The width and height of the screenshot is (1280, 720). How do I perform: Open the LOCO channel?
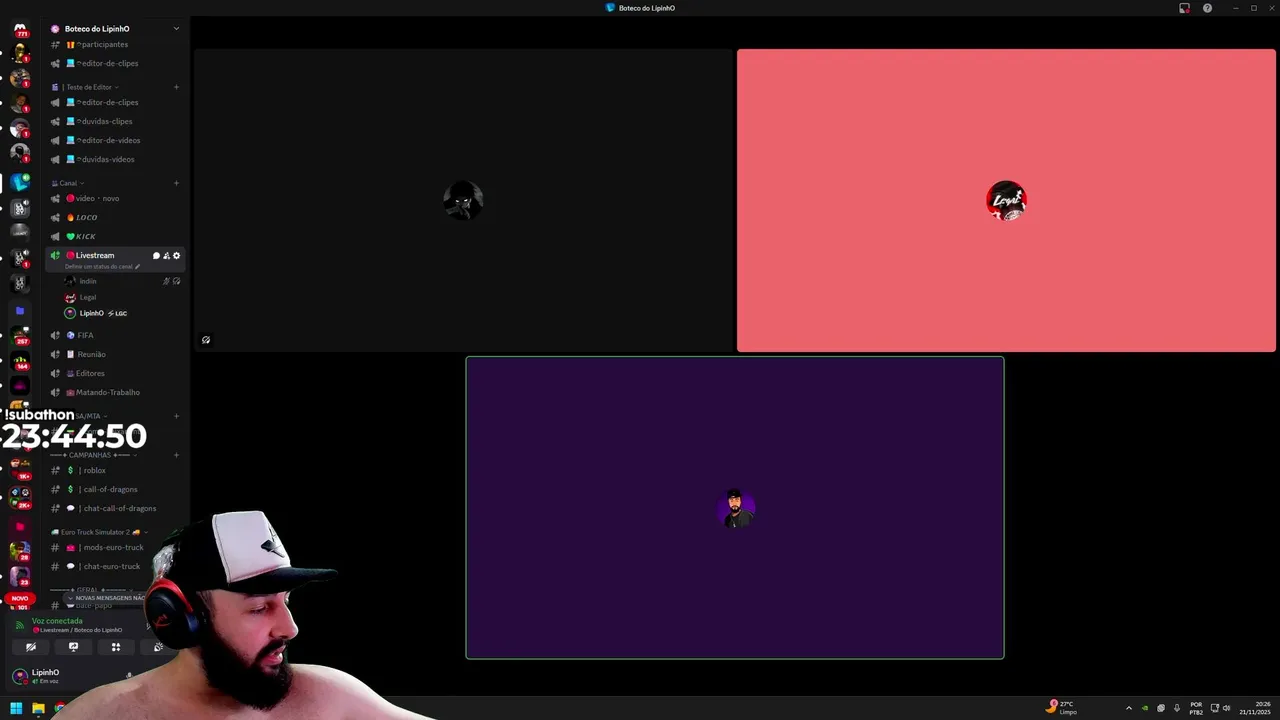[115, 217]
